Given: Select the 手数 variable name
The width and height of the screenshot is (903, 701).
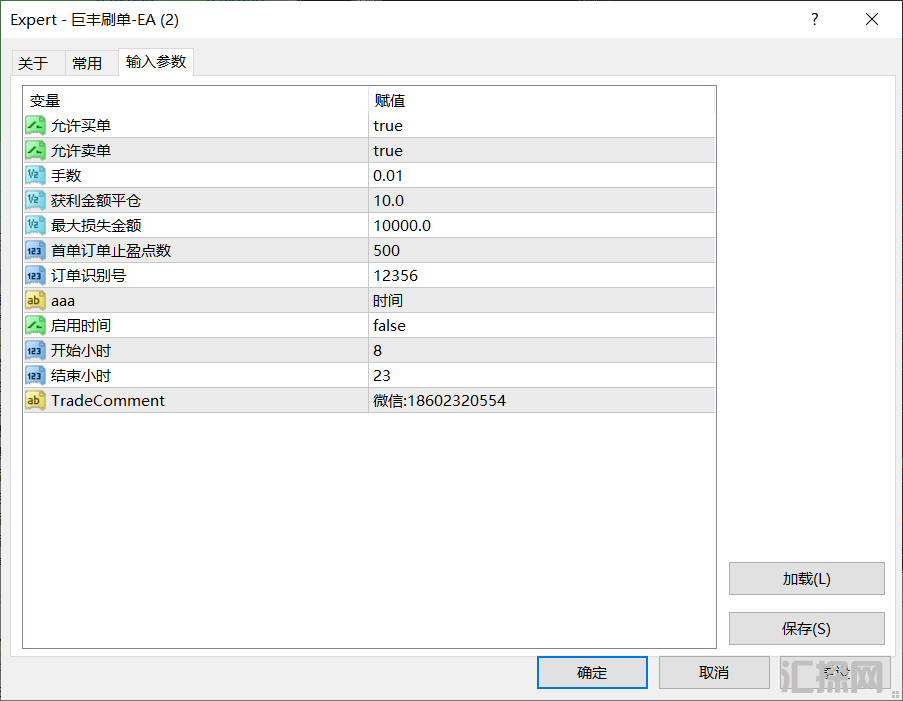Looking at the screenshot, I should [66, 176].
